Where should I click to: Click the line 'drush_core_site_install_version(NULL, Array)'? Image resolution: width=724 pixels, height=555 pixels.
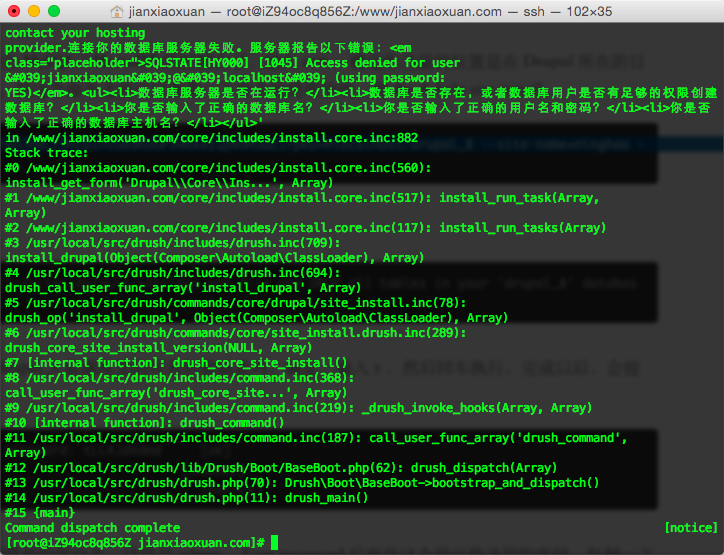pos(158,348)
